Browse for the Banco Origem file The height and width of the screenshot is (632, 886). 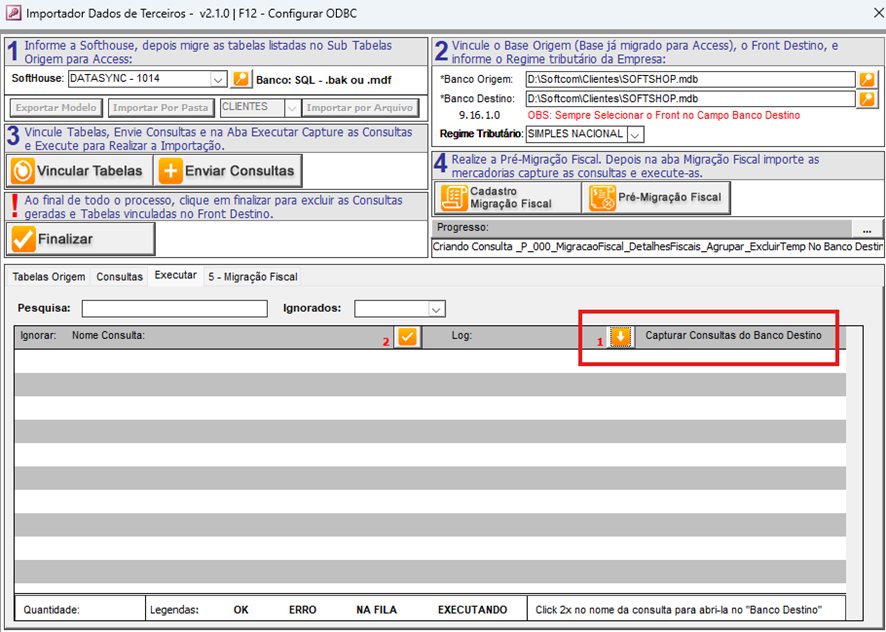point(867,80)
